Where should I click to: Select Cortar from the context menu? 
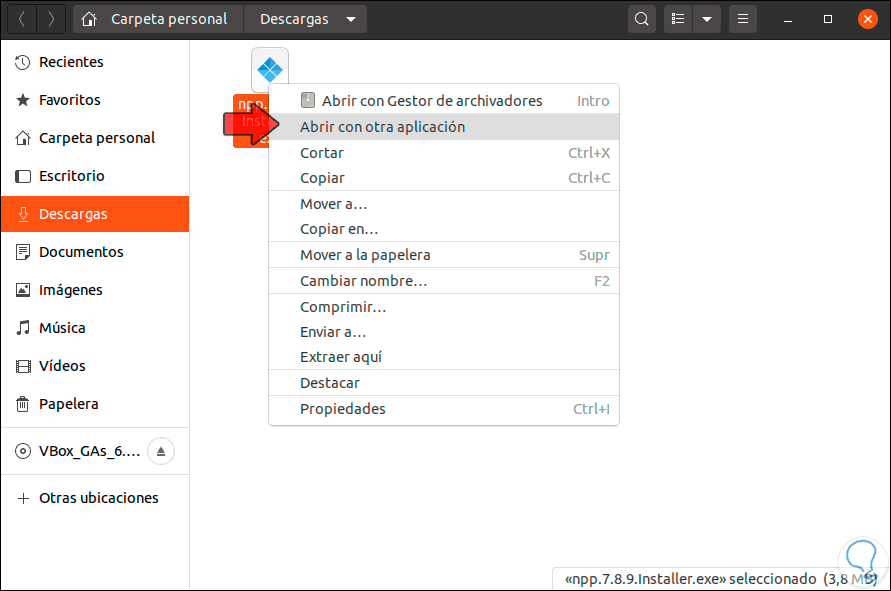pyautogui.click(x=444, y=153)
